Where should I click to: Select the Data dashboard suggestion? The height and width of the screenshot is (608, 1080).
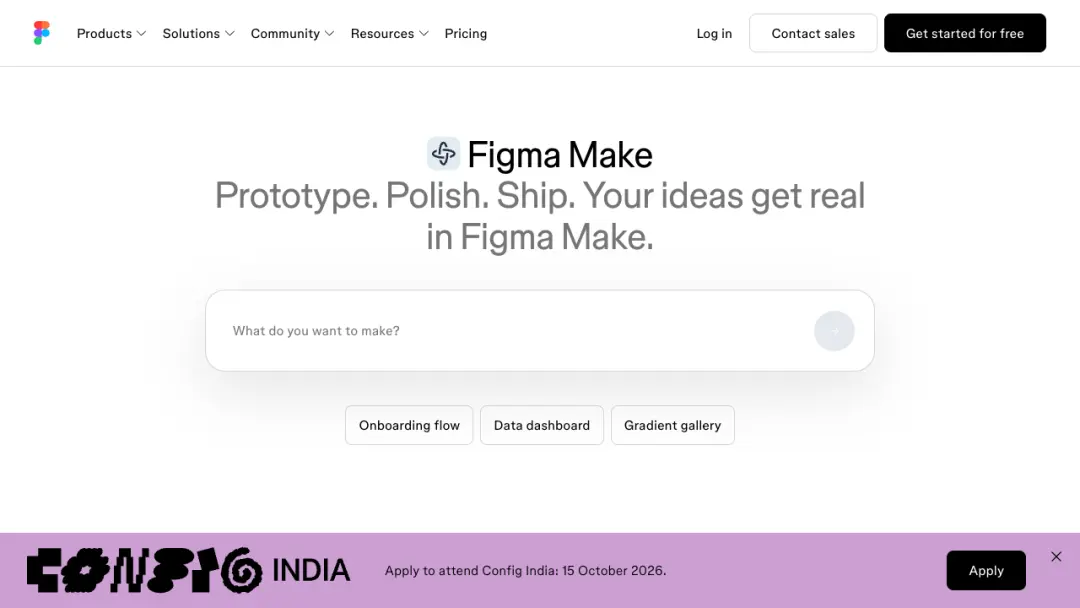542,426
